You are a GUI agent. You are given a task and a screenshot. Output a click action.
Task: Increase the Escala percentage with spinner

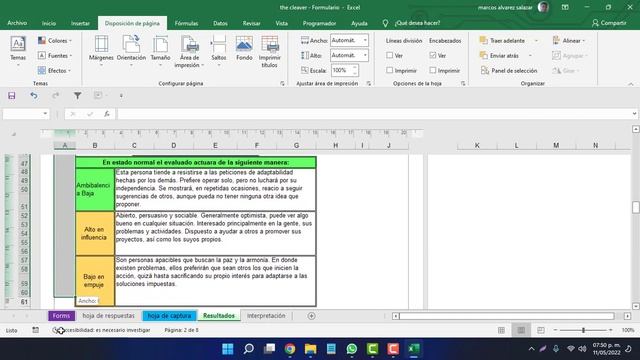(x=355, y=68)
